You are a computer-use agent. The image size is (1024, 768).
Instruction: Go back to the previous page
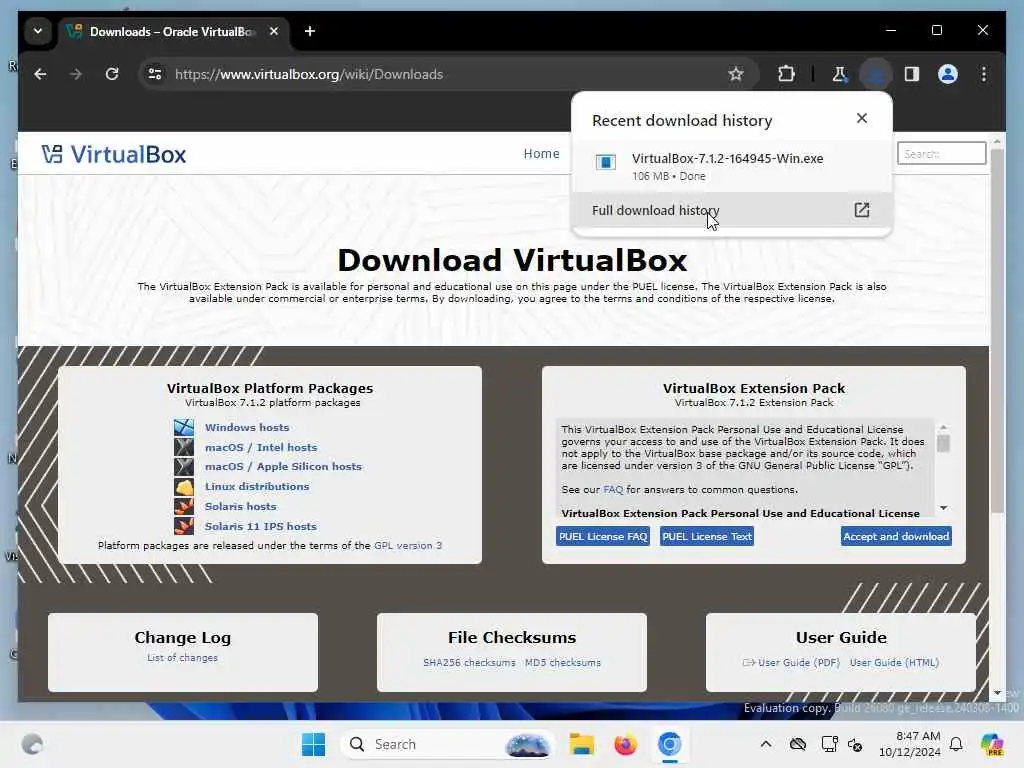coord(40,74)
